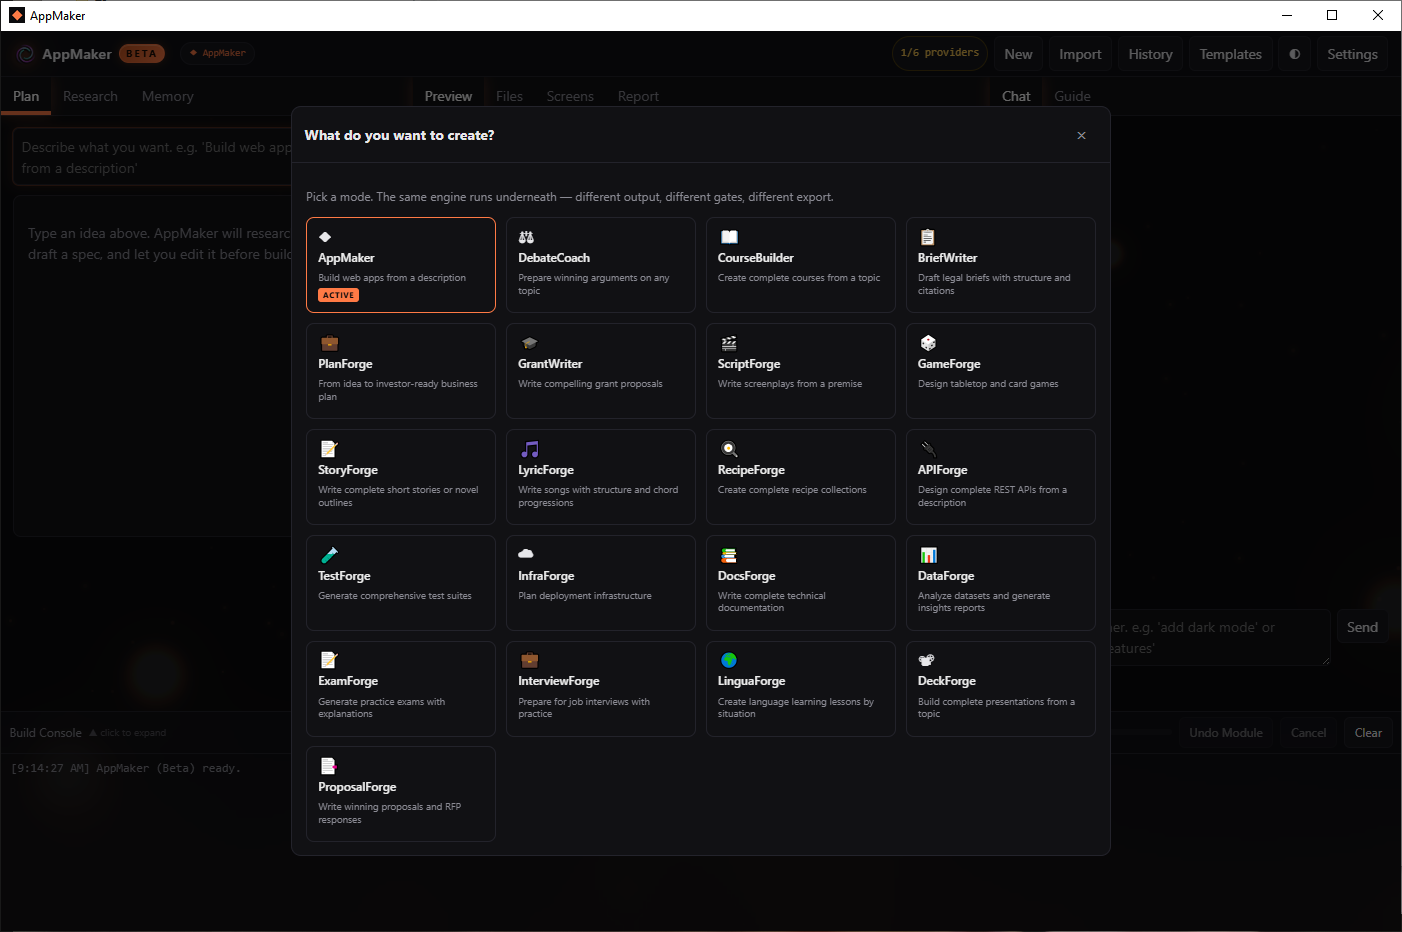The width and height of the screenshot is (1402, 932).
Task: Click the ACTIVE badge on AppMaker card
Action: point(338,295)
